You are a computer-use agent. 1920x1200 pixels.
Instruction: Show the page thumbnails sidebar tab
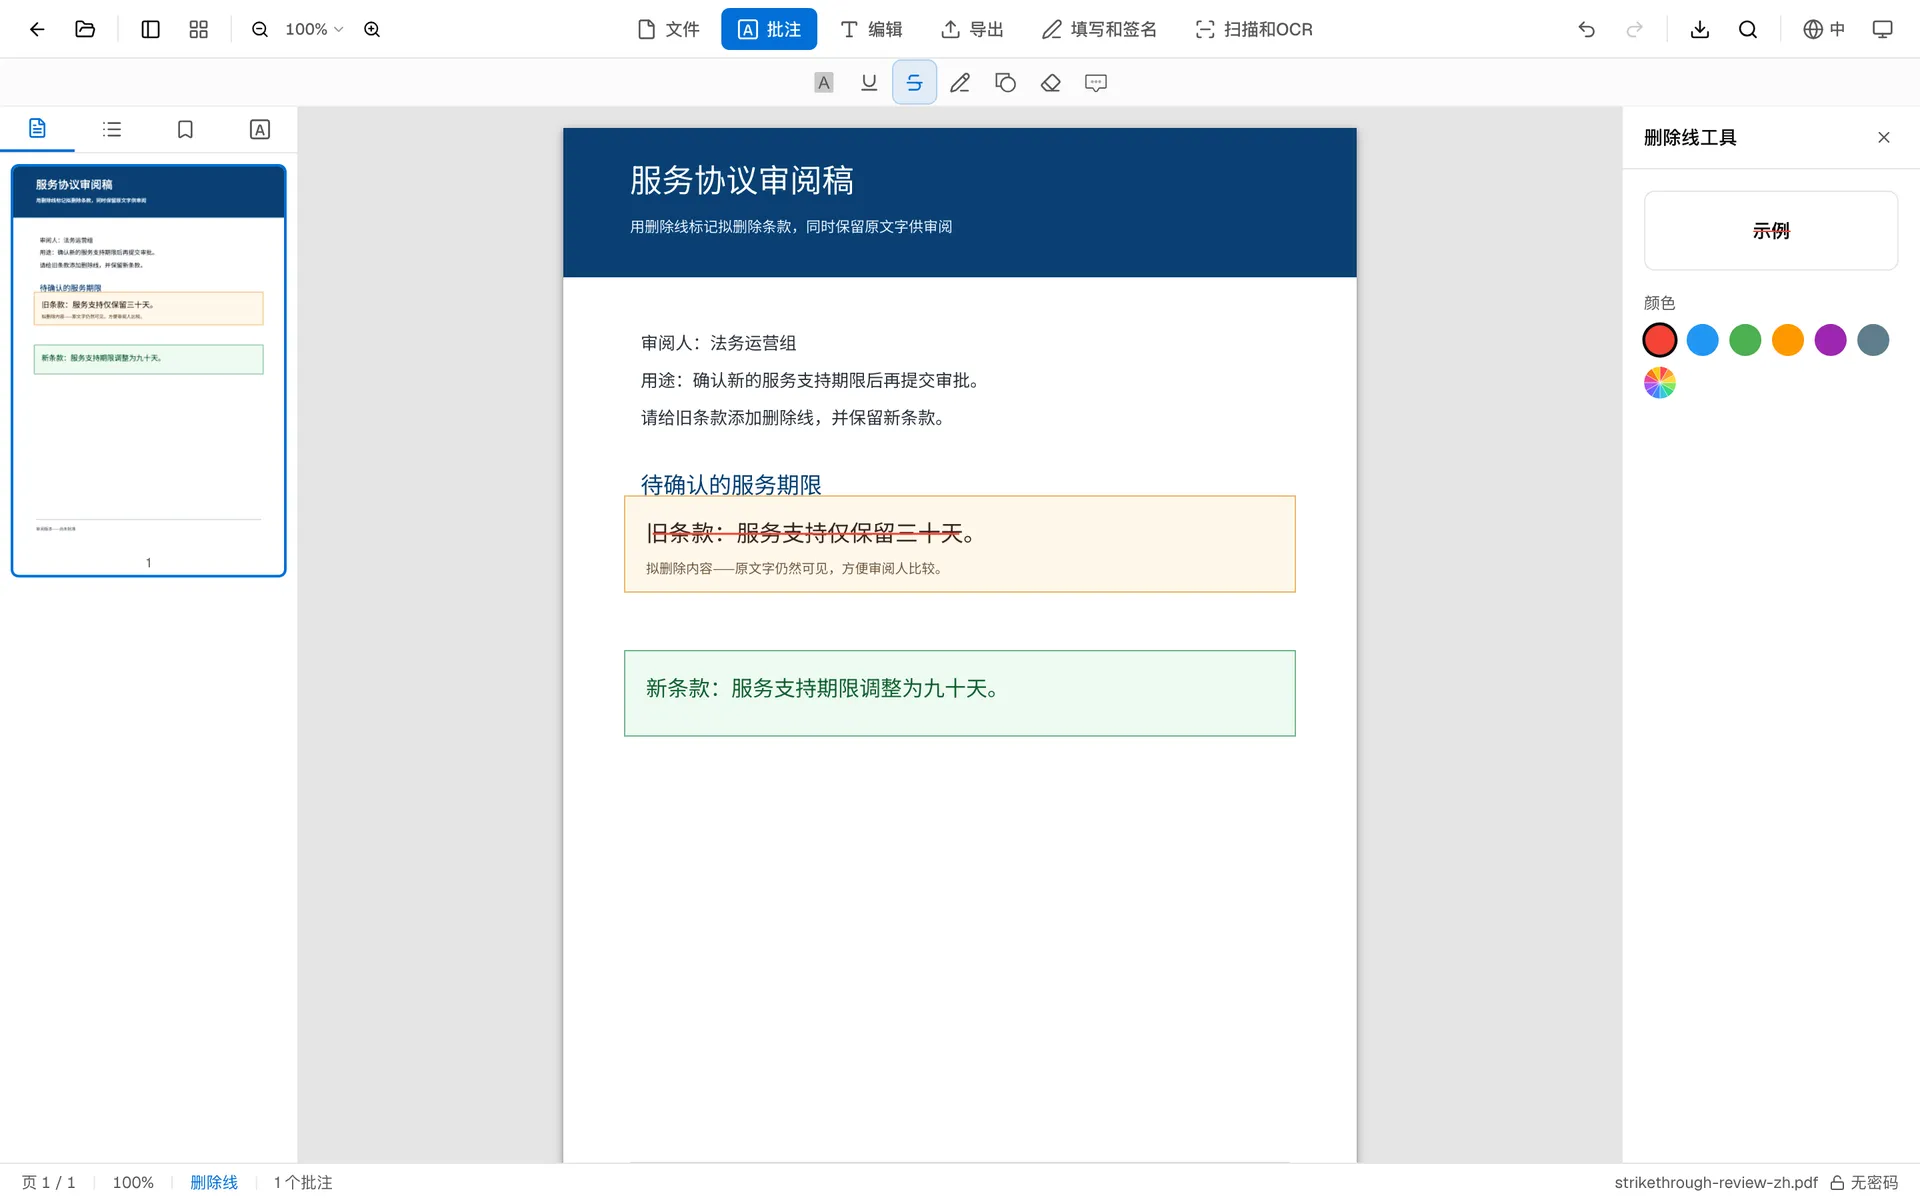coord(37,129)
